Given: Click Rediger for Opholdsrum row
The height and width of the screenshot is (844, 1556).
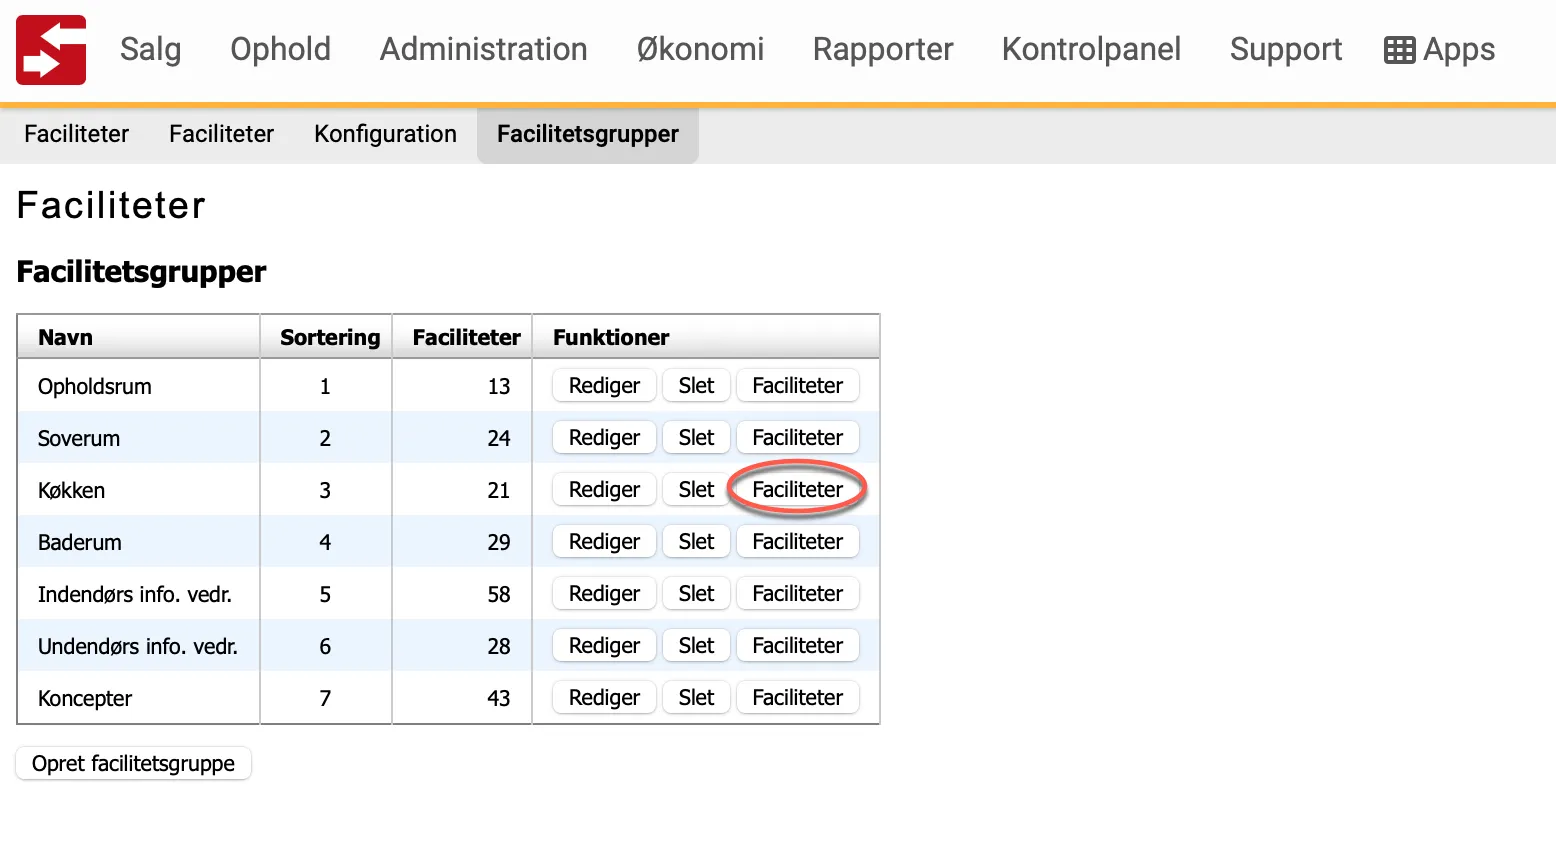Looking at the screenshot, I should [x=603, y=385].
